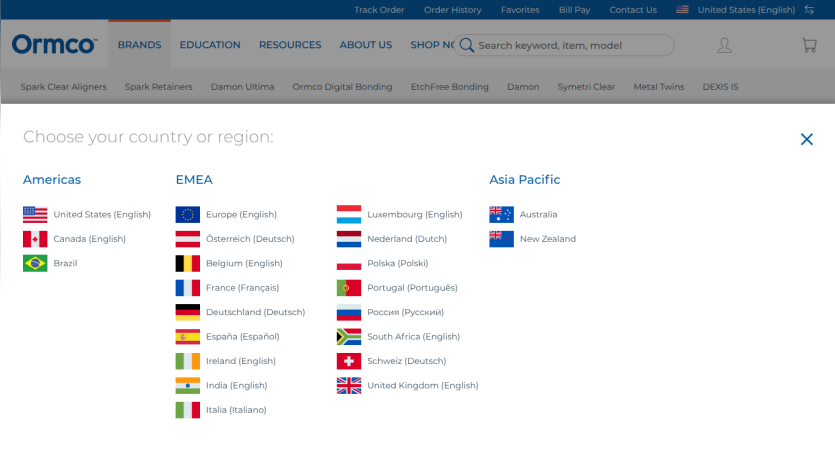The image size is (835, 469).
Task: Select Italia (Italiano) text link
Action: (236, 410)
